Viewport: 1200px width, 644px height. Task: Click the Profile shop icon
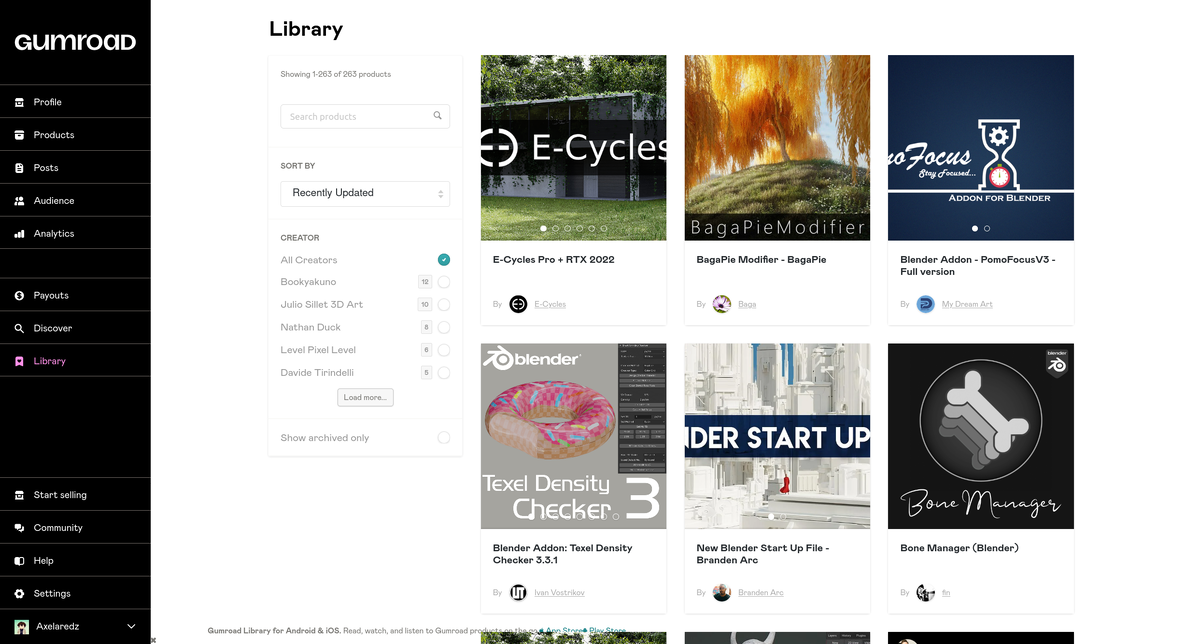click(x=19, y=102)
